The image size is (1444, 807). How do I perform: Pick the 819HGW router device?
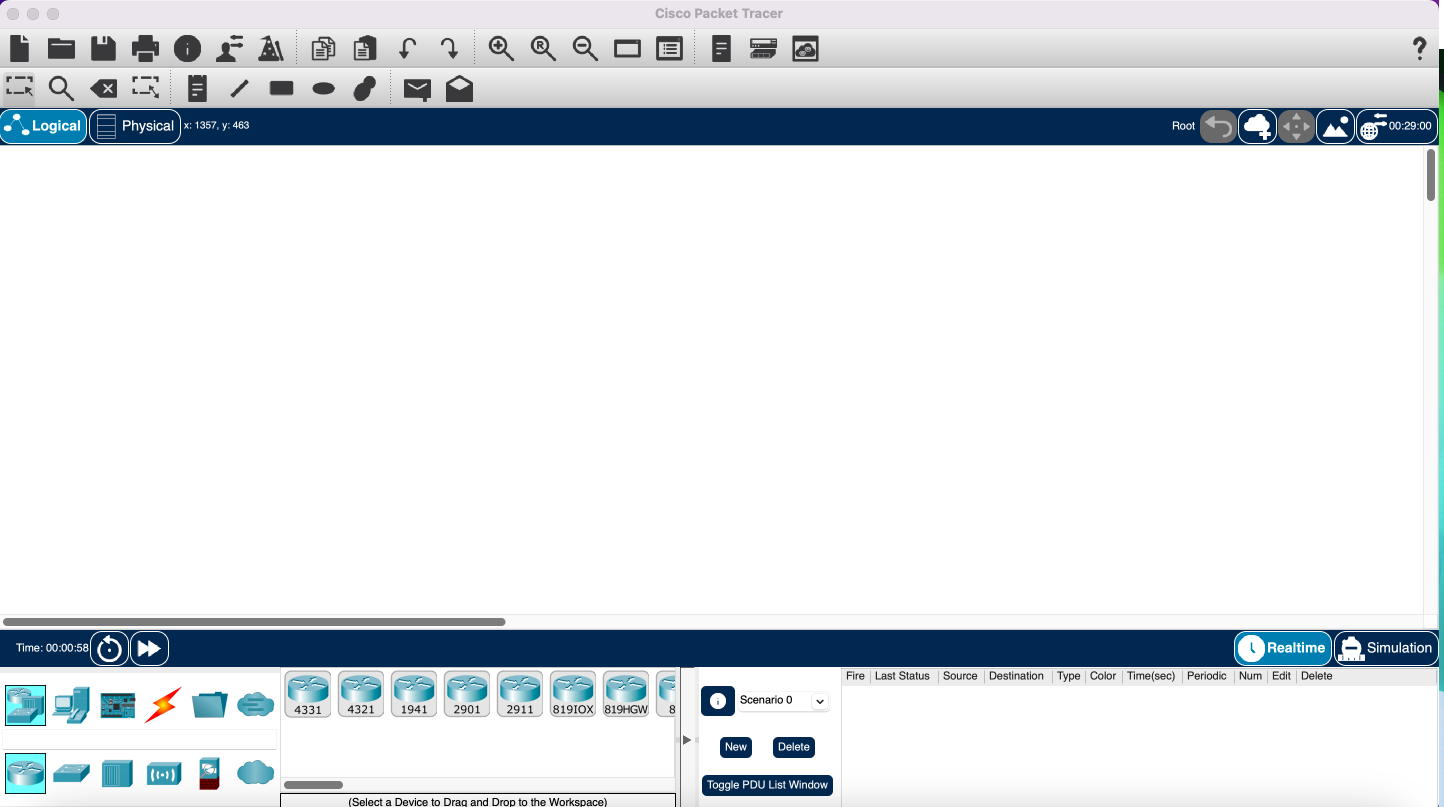pos(626,694)
